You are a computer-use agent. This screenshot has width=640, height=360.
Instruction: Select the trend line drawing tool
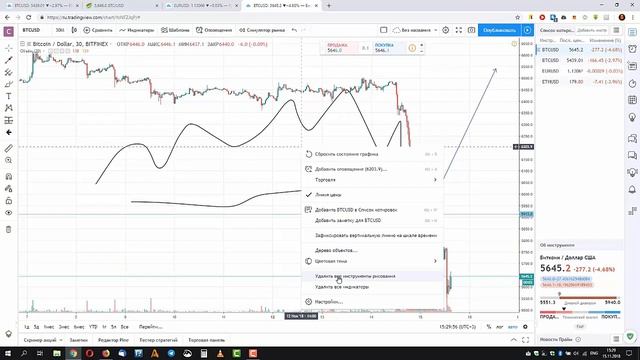(9, 60)
